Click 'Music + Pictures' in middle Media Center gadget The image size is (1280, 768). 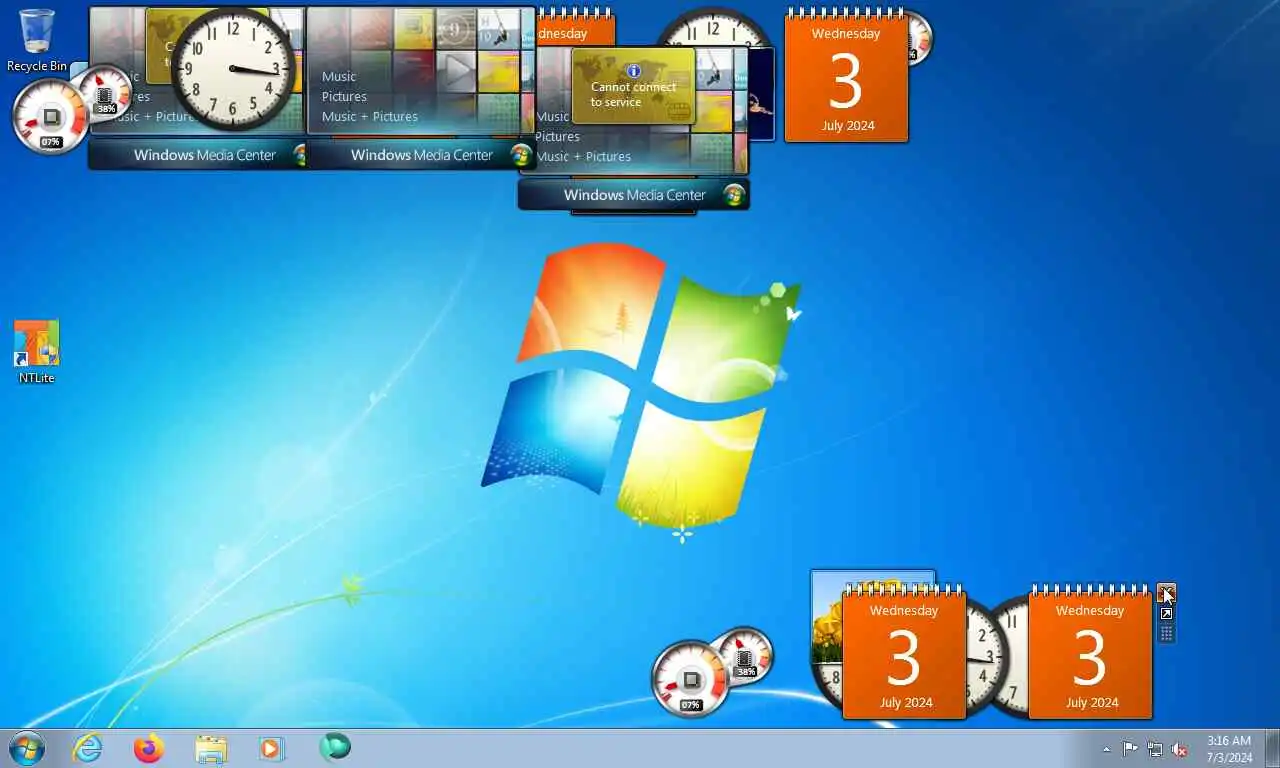(x=370, y=116)
